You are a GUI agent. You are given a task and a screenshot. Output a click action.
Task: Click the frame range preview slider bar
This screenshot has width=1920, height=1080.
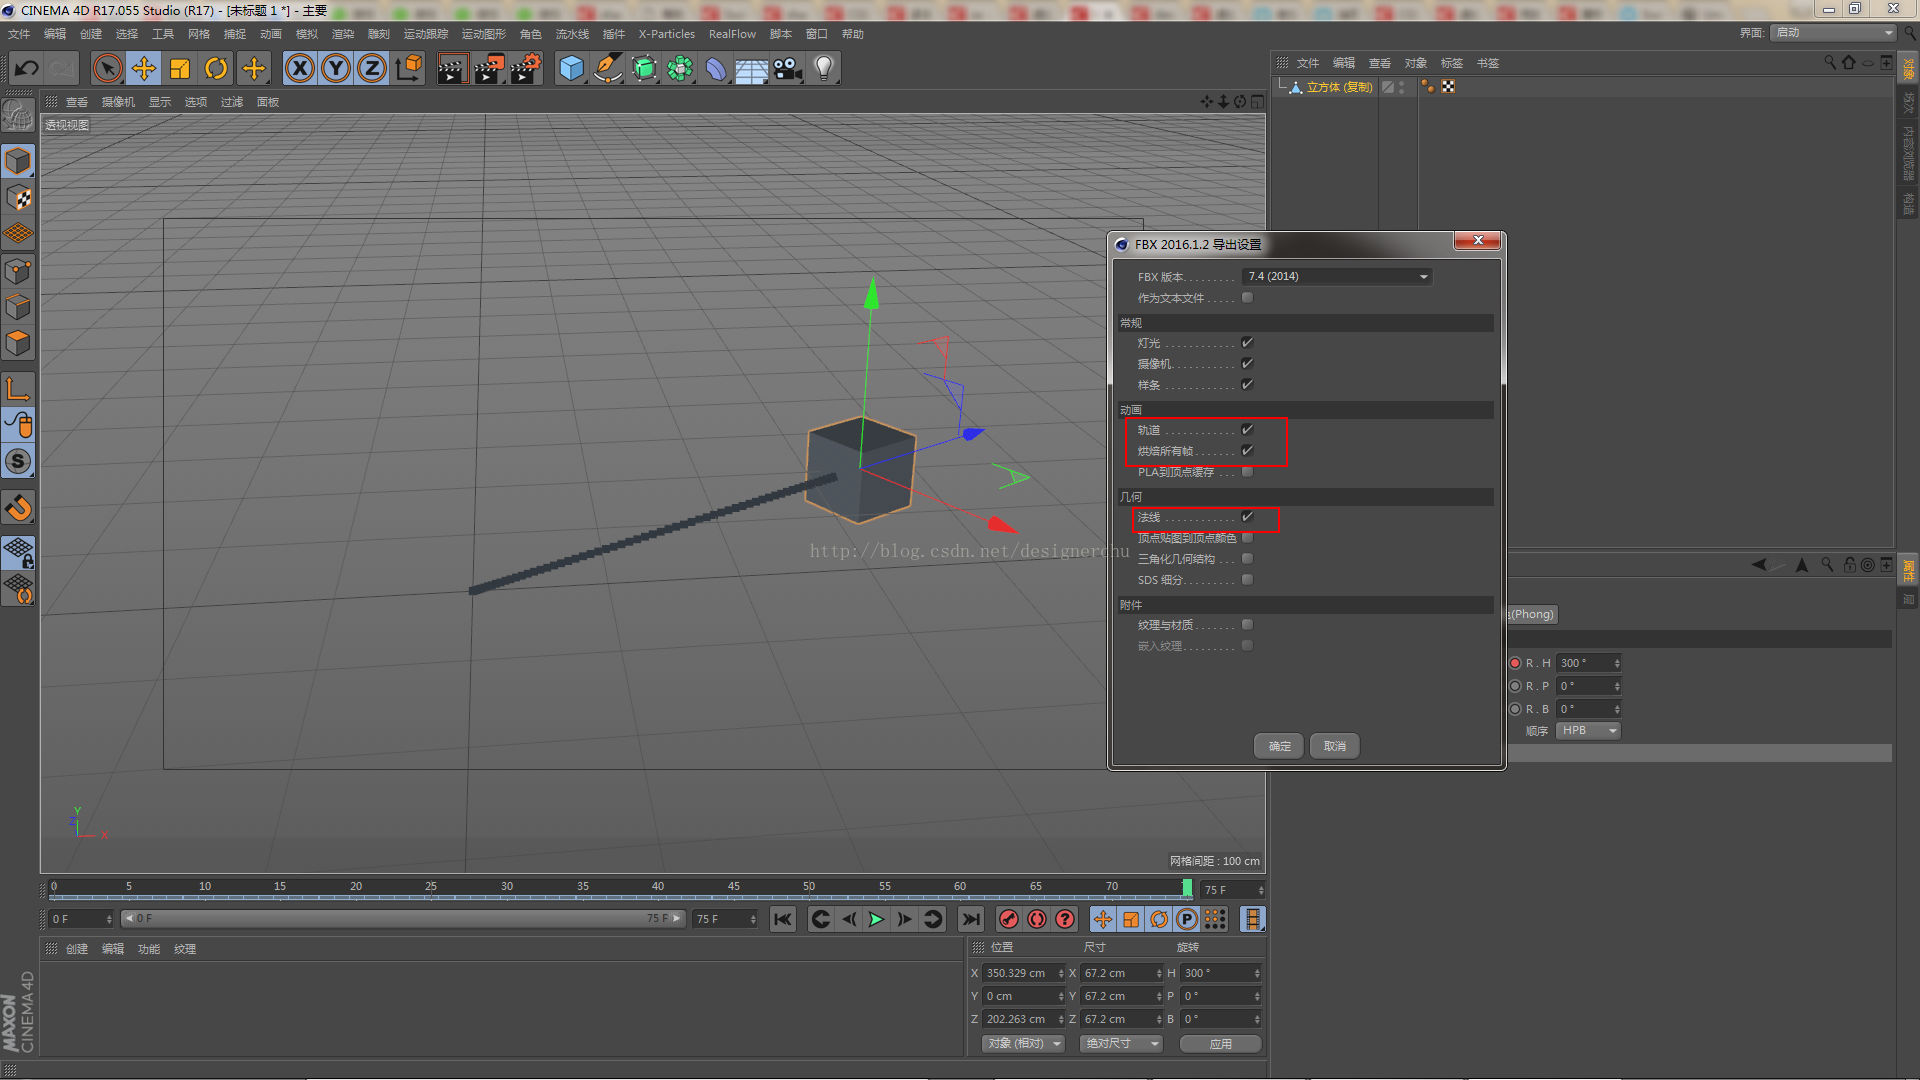coord(403,918)
